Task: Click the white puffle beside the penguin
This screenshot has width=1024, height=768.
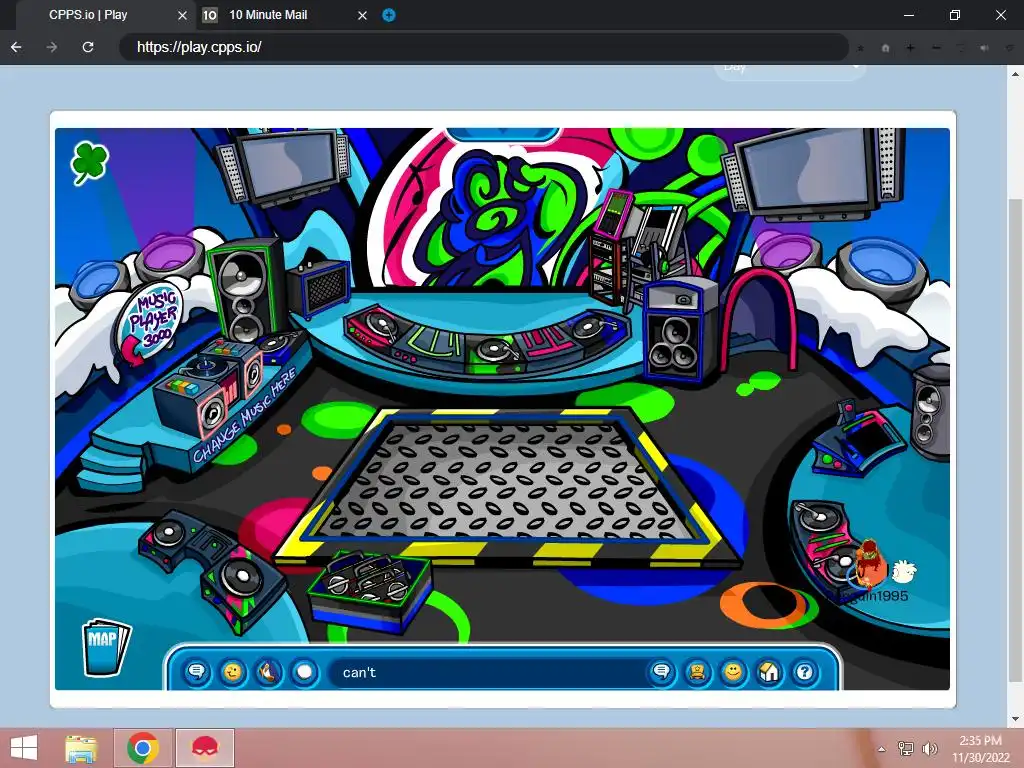Action: [904, 571]
